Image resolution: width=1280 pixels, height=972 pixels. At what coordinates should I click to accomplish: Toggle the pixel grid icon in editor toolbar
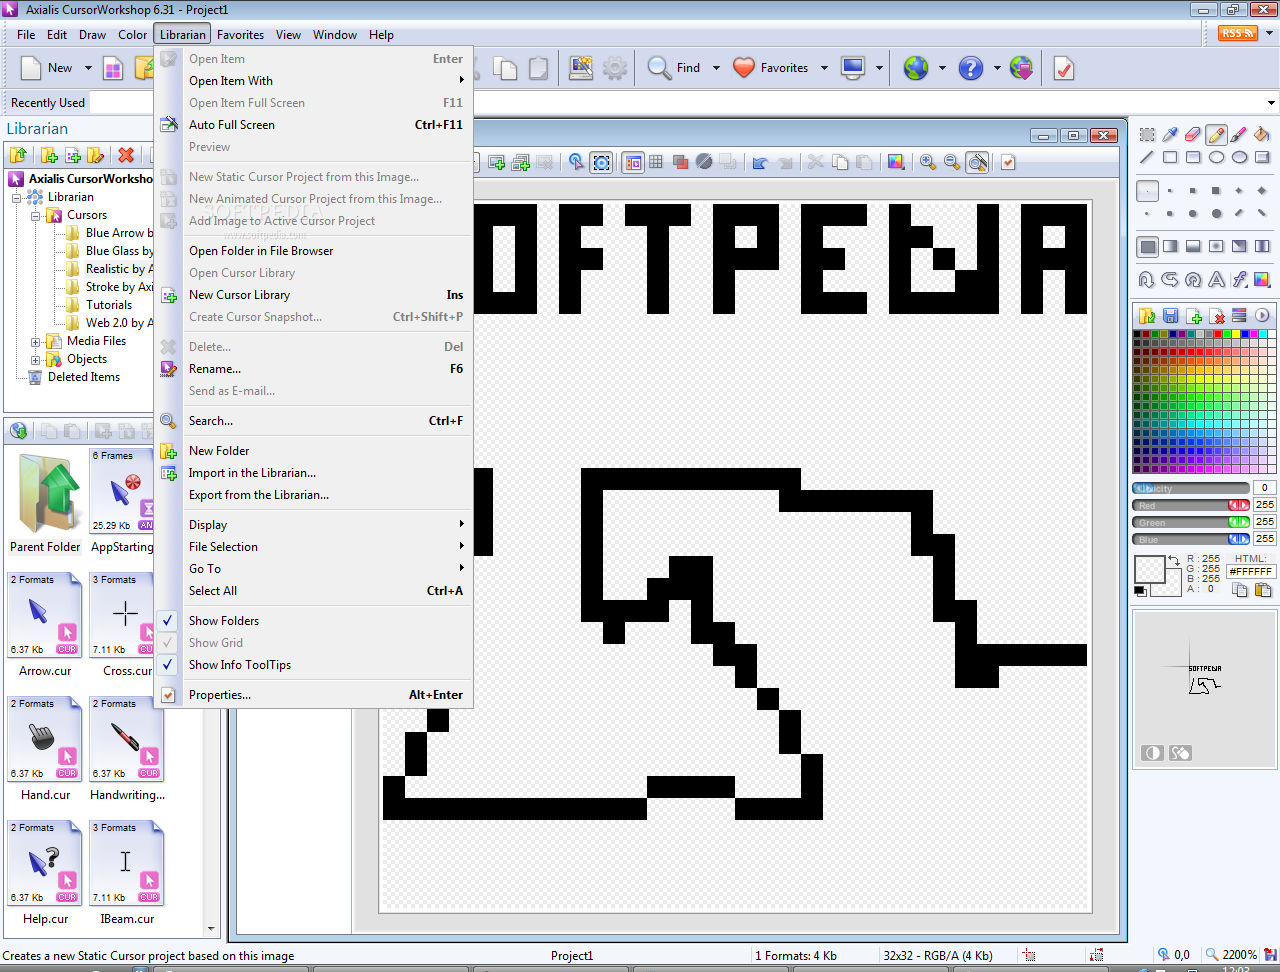[x=656, y=162]
